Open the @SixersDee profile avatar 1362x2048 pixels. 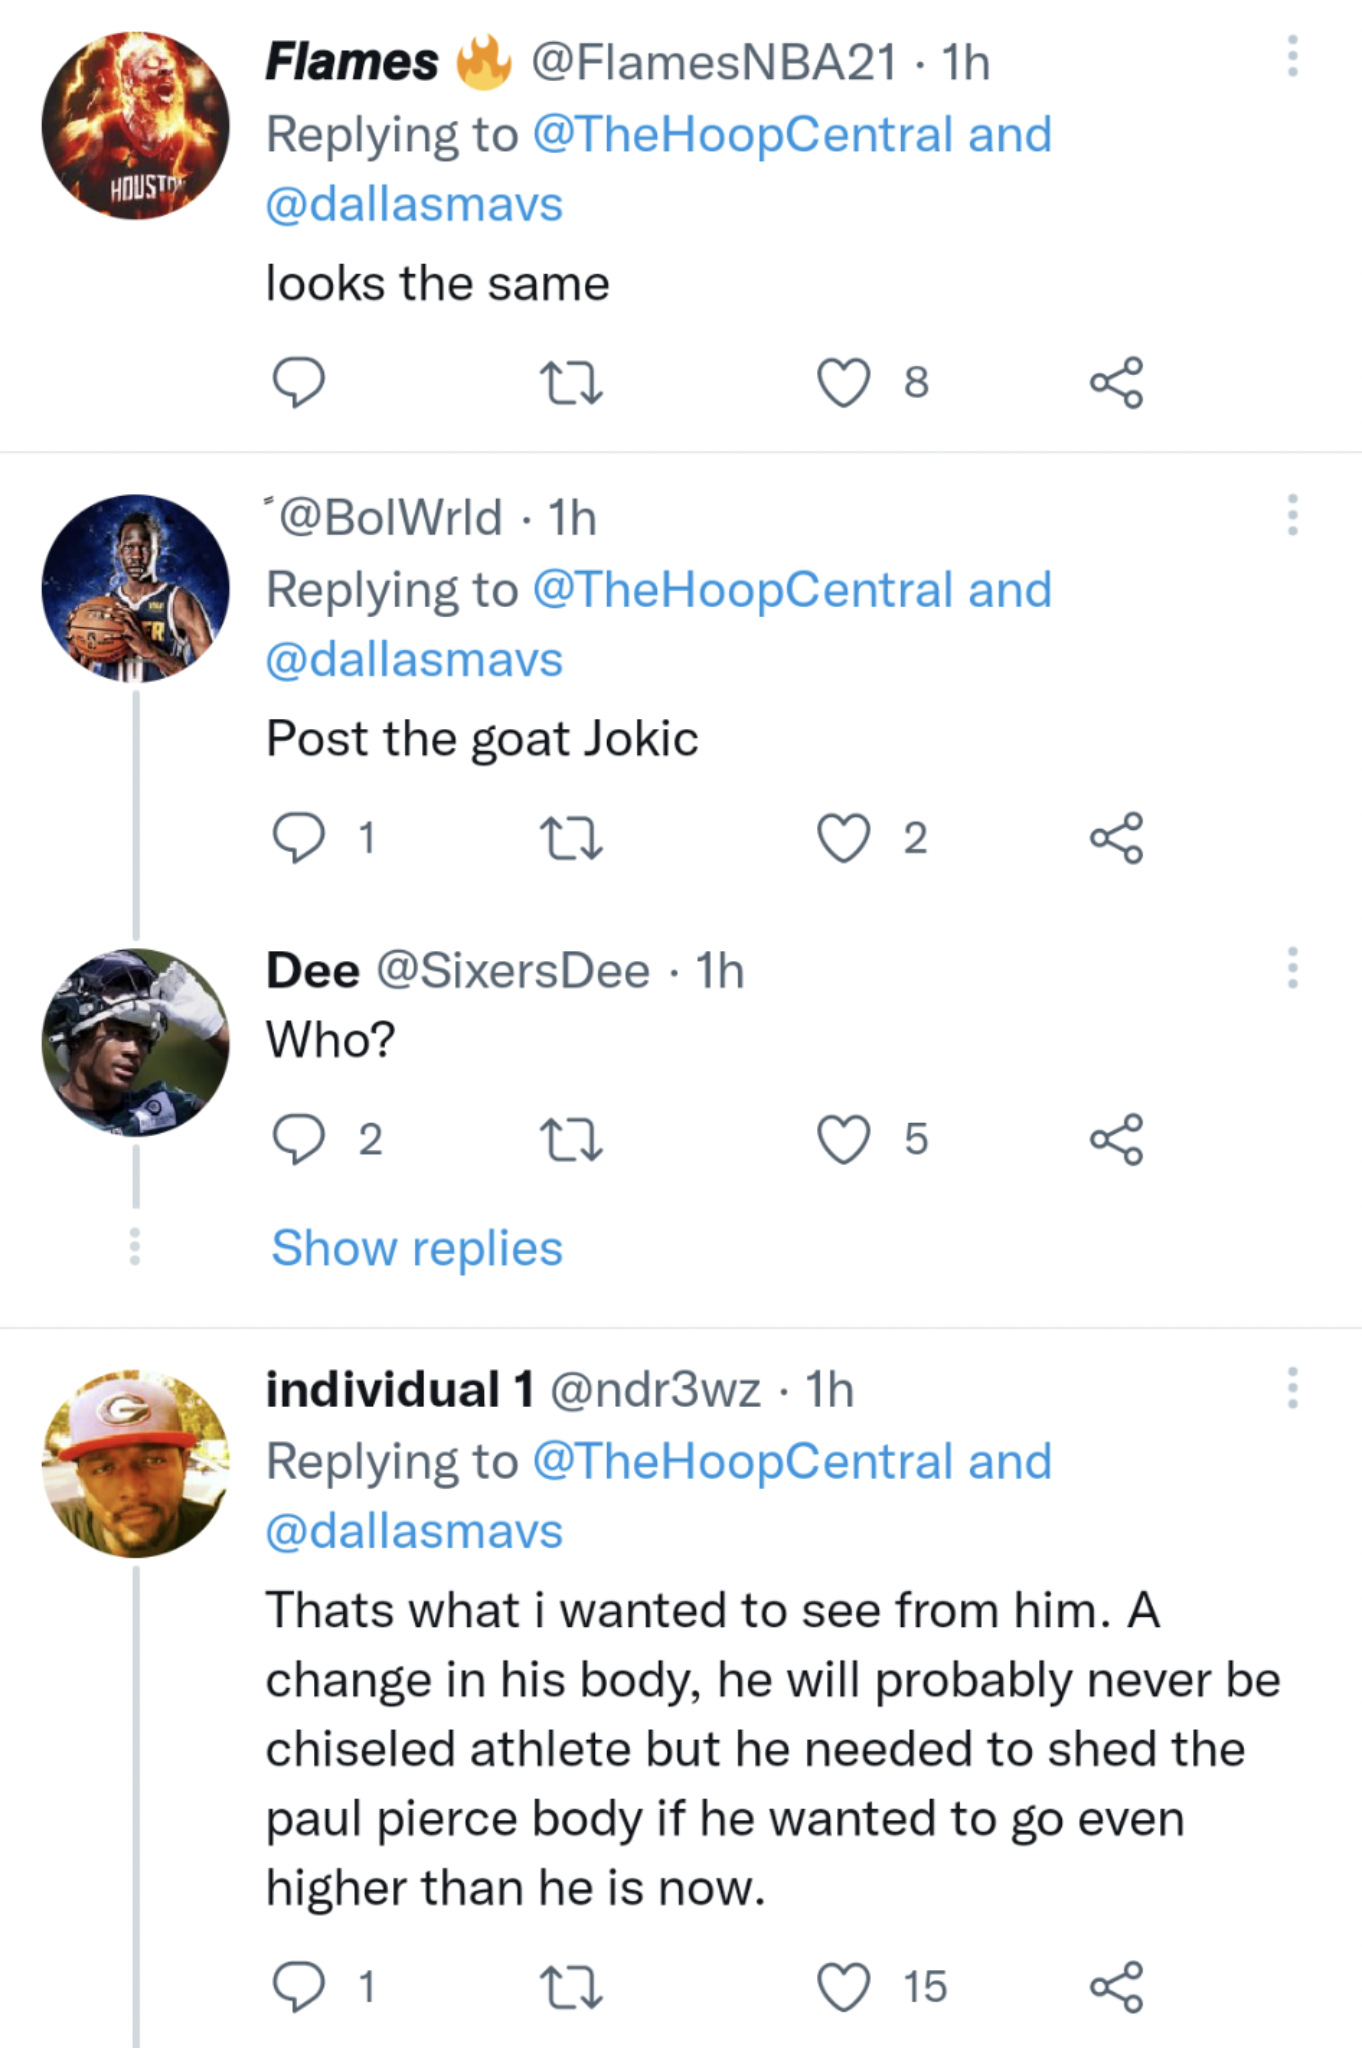[135, 1042]
